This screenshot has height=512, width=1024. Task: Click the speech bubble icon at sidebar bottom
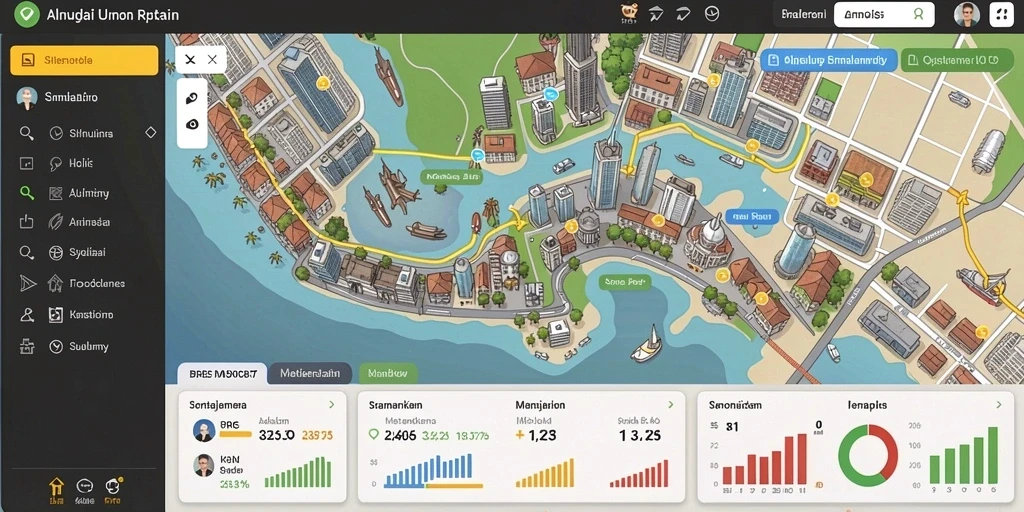pyautogui.click(x=85, y=487)
